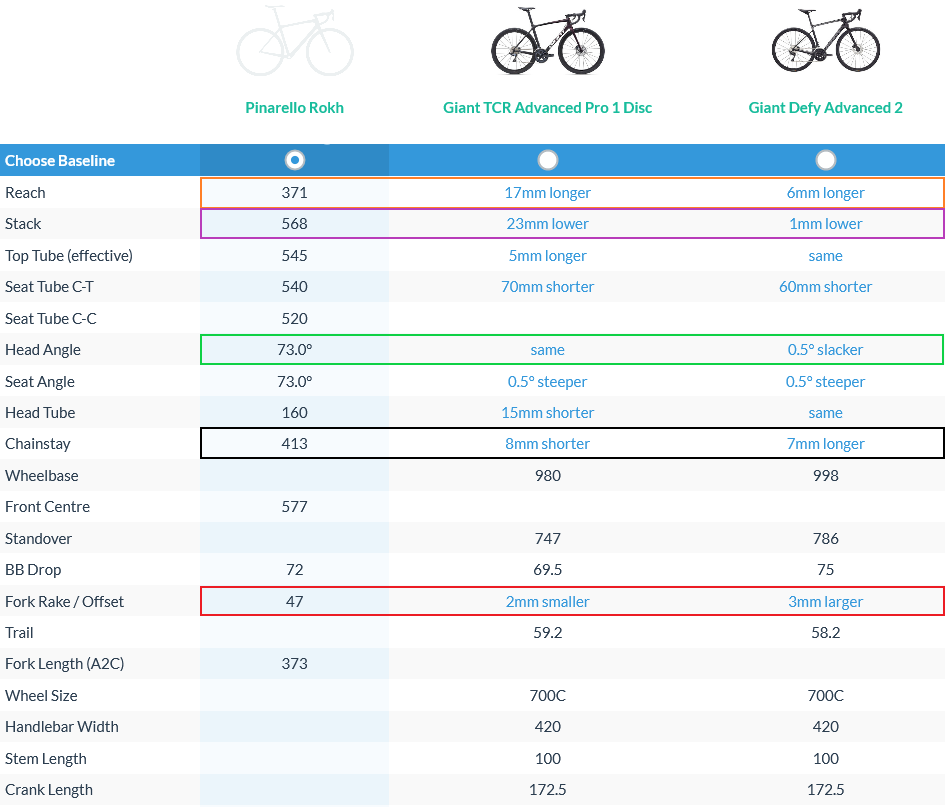This screenshot has height=807, width=946.
Task: Click the Stem Length label
Action: [x=46, y=759]
